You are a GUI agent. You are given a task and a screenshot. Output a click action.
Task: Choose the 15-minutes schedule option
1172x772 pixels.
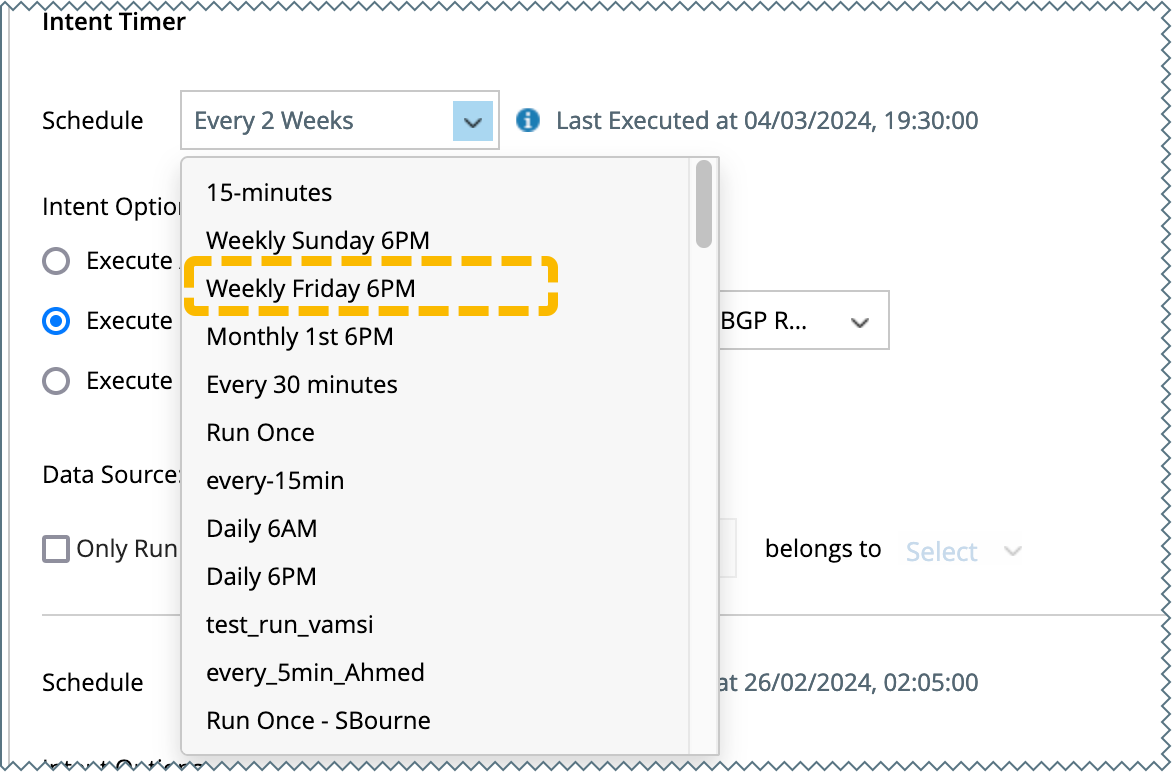[269, 192]
